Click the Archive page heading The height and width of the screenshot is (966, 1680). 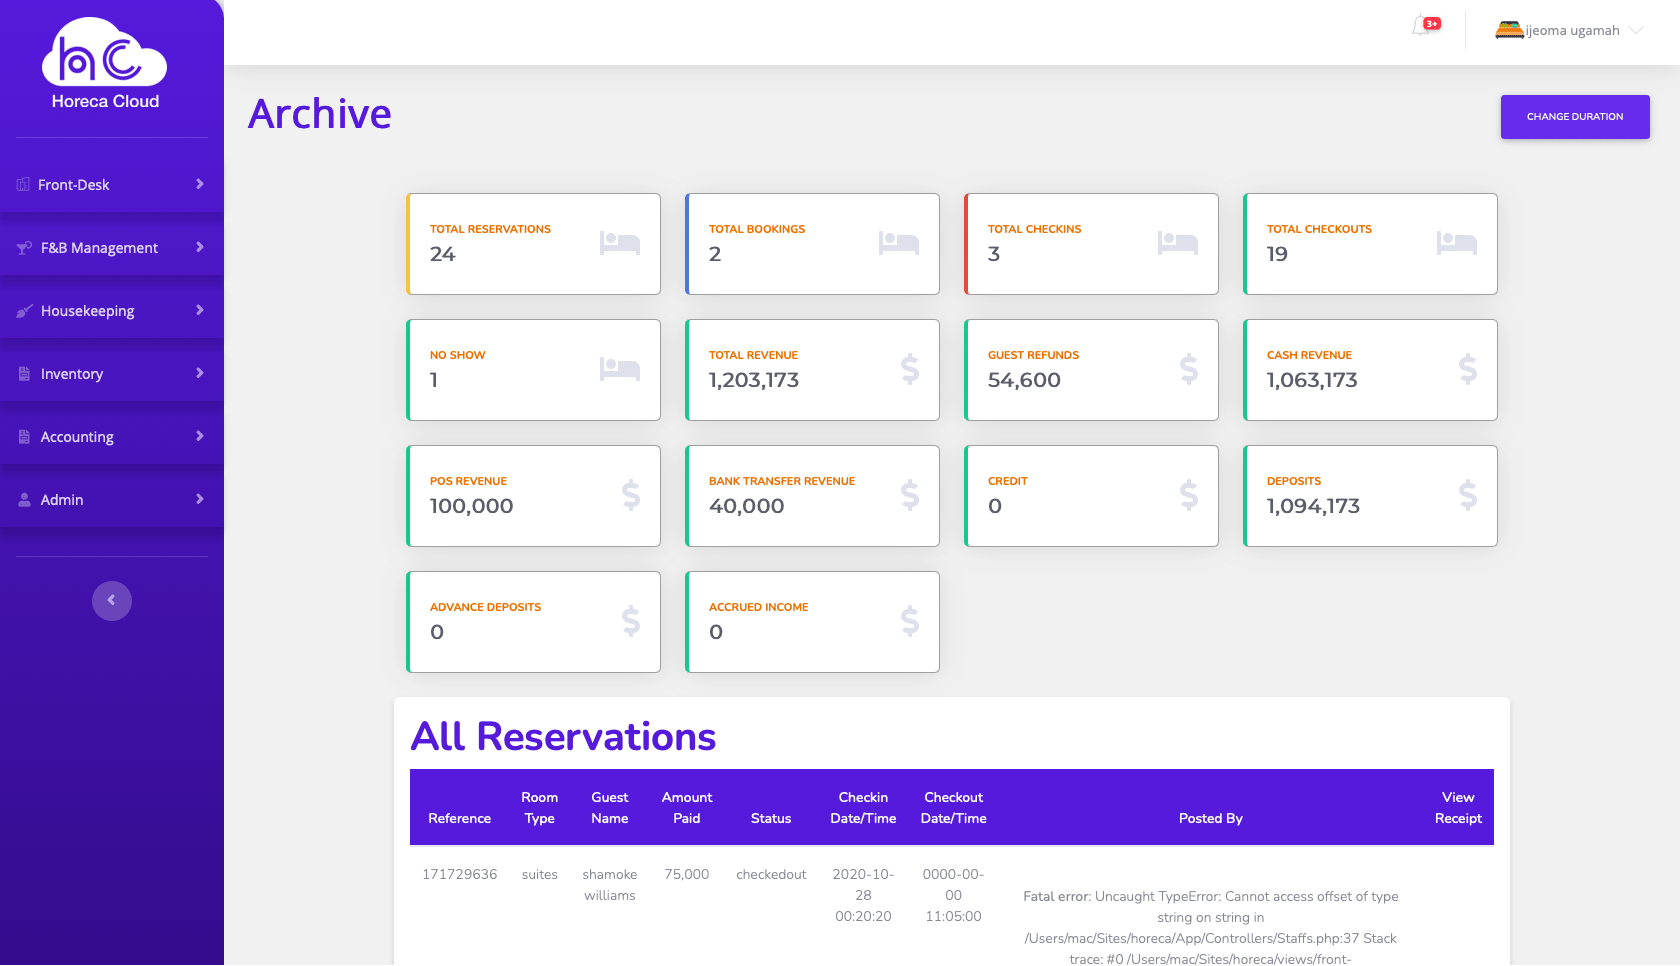click(x=320, y=114)
